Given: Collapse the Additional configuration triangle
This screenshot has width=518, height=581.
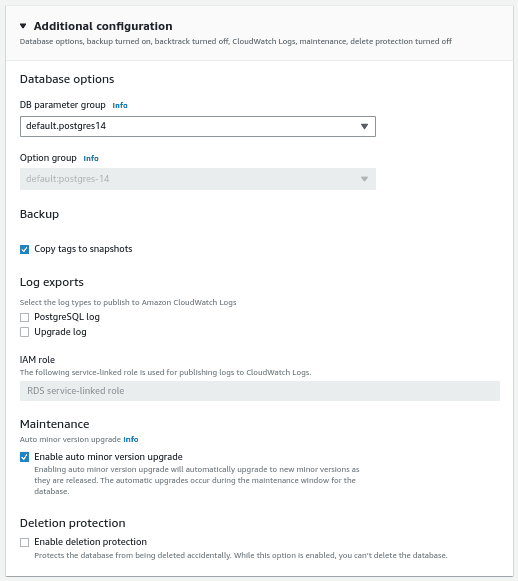Looking at the screenshot, I should [23, 26].
